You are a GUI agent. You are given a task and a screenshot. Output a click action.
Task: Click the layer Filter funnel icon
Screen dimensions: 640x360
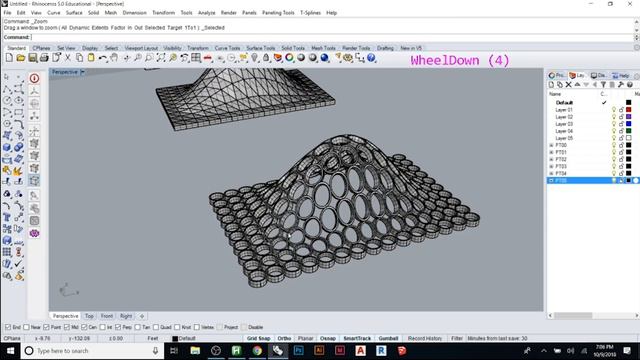point(603,84)
